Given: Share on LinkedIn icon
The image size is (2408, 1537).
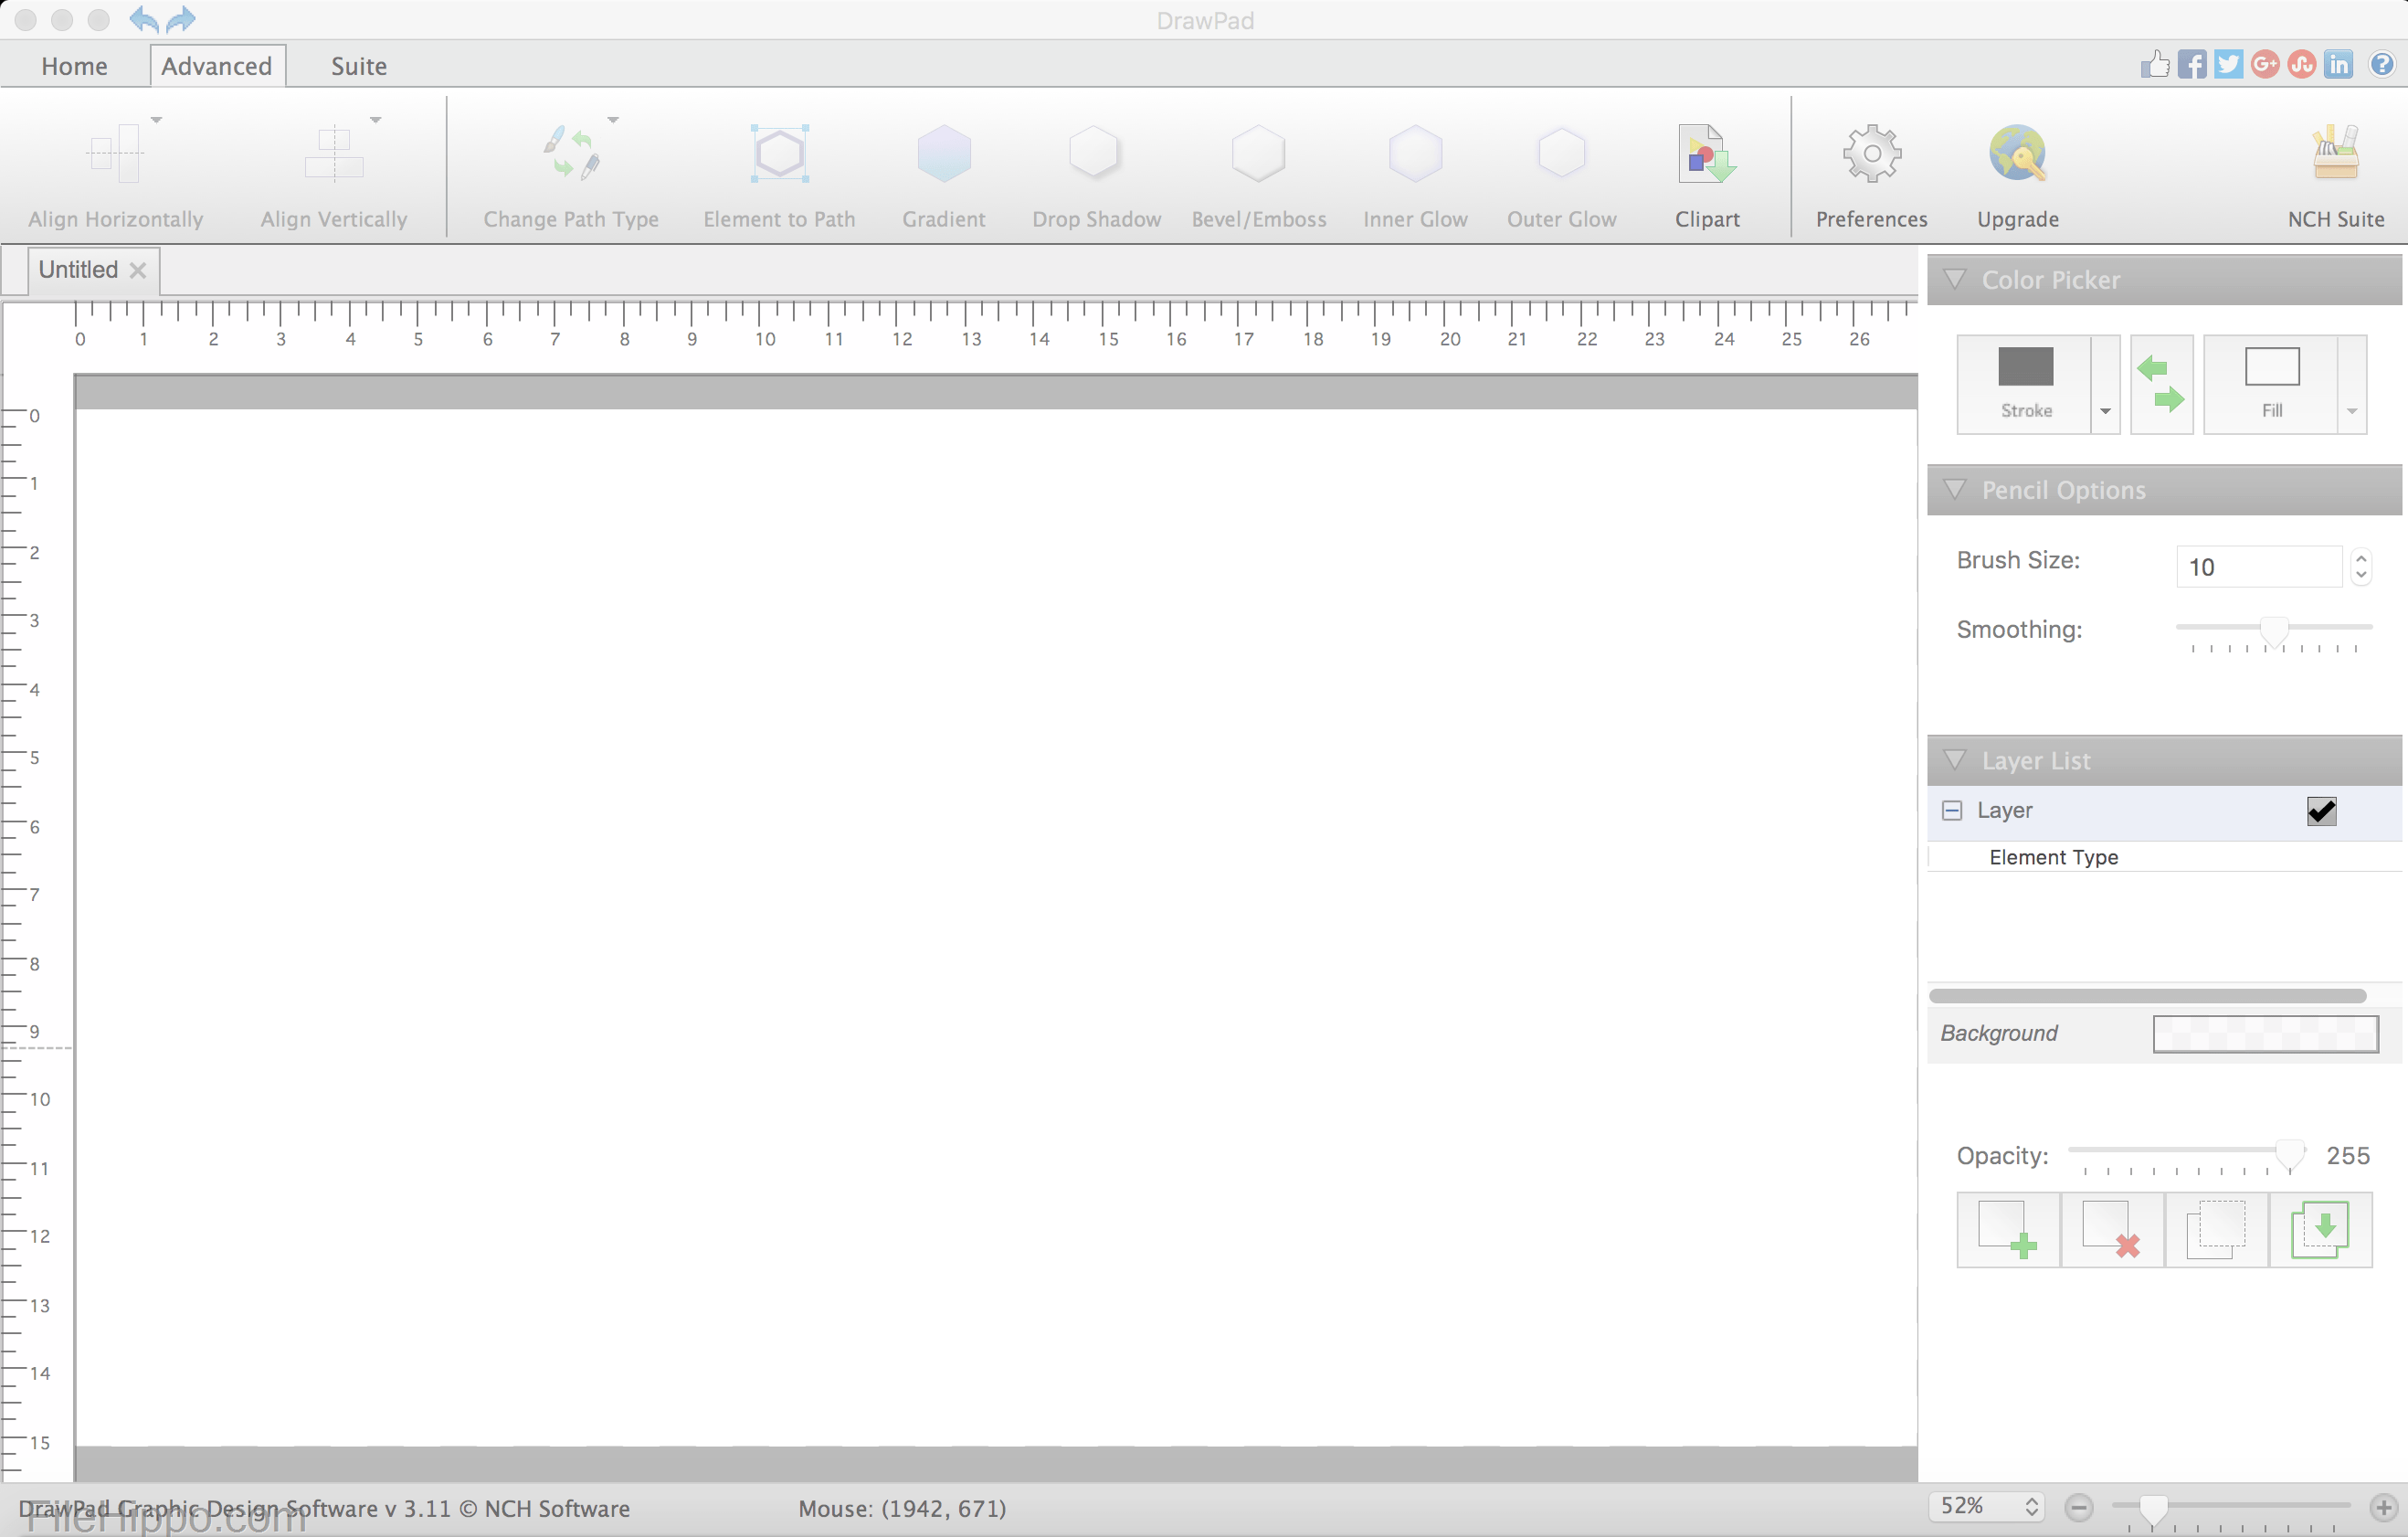Looking at the screenshot, I should [x=2338, y=64].
